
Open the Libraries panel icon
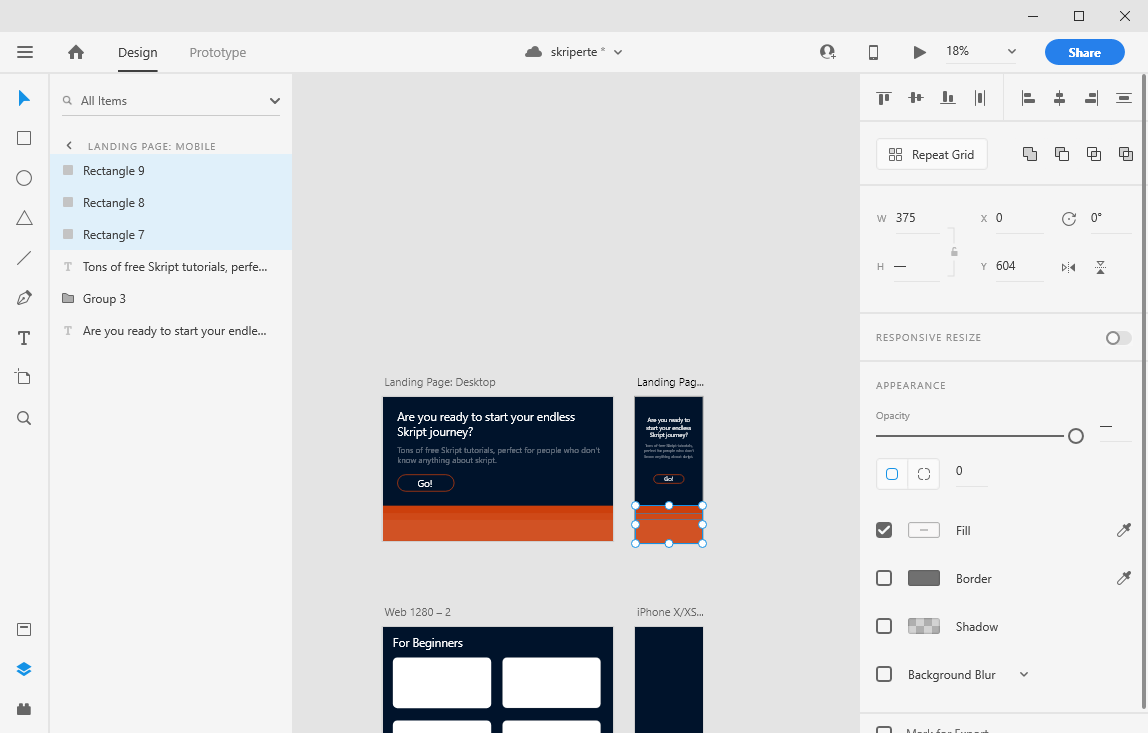(24, 630)
